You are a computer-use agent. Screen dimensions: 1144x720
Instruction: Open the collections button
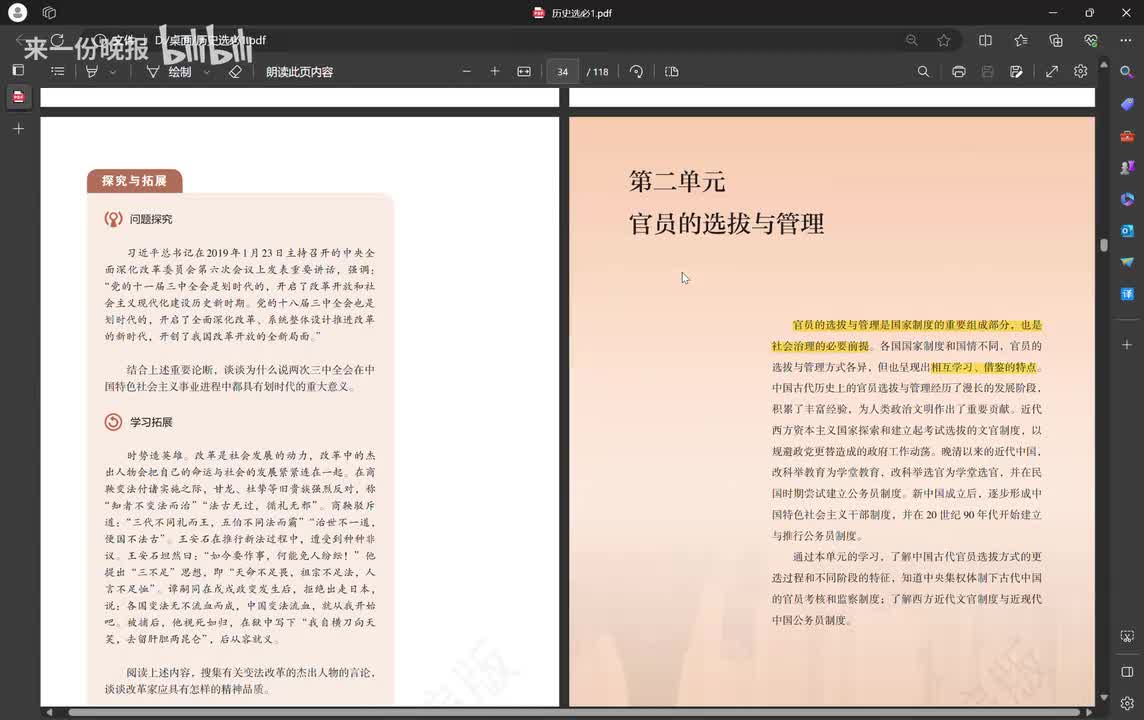(1056, 40)
